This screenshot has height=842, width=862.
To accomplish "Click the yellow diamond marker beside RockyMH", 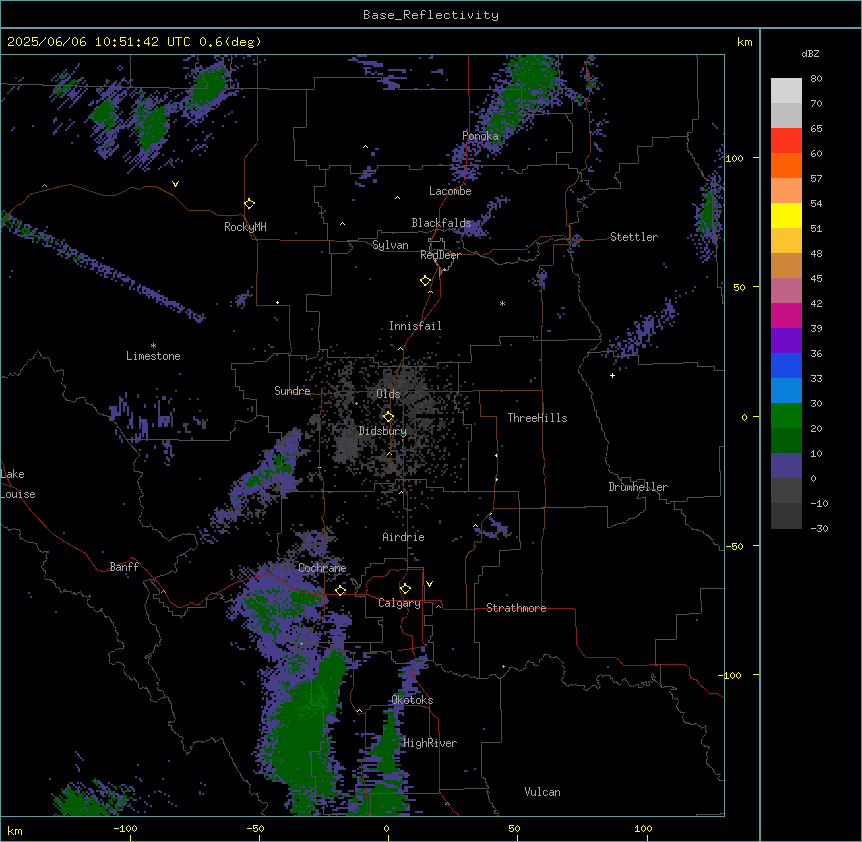I will coord(249,203).
